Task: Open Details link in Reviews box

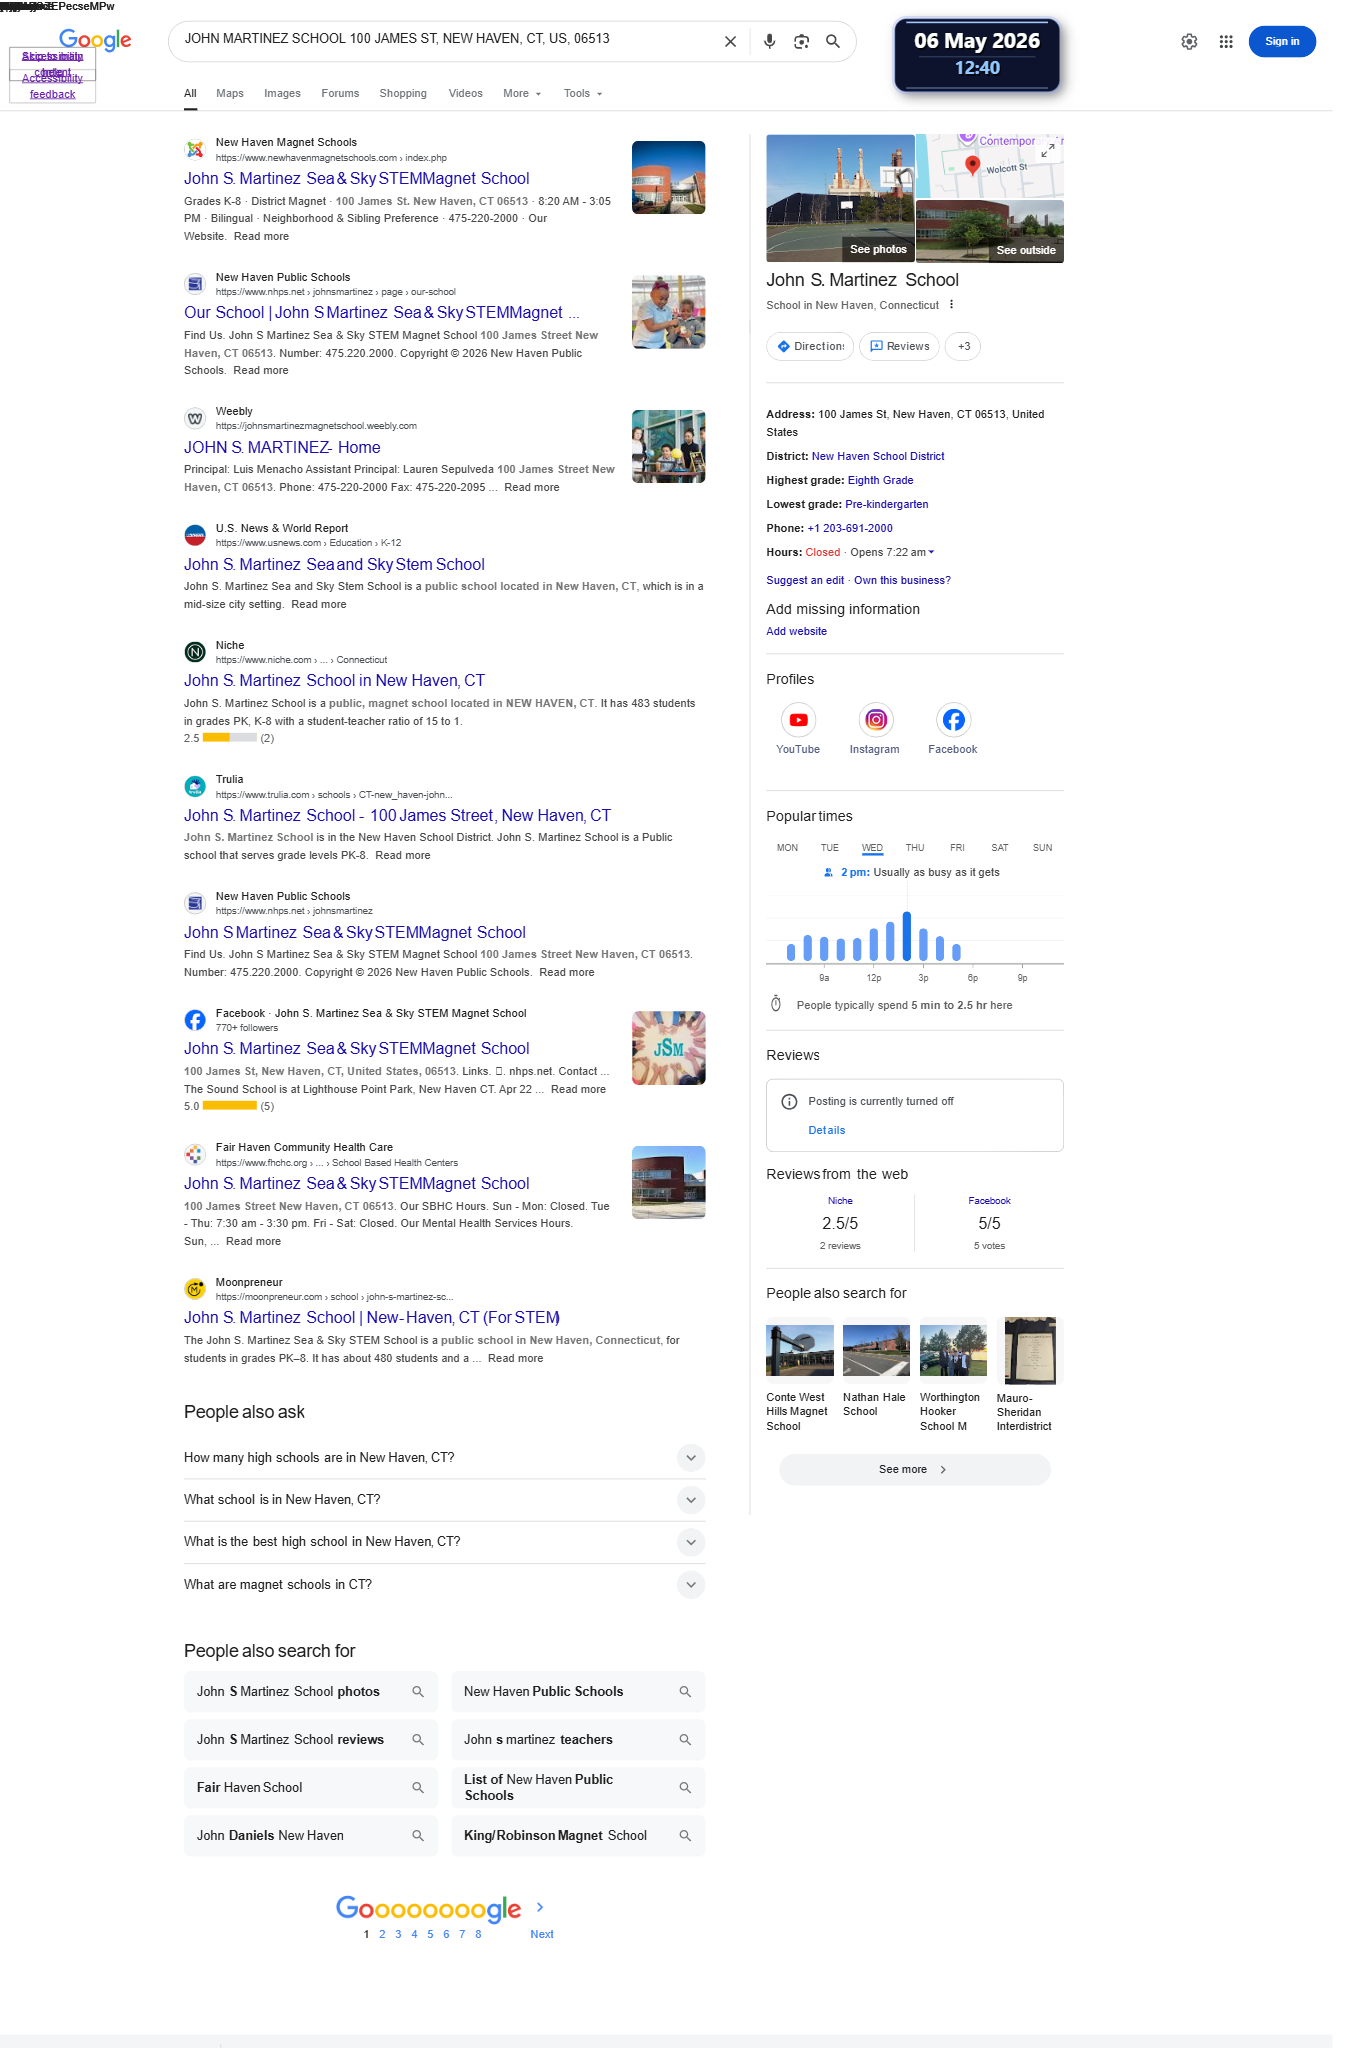Action: tap(827, 1131)
